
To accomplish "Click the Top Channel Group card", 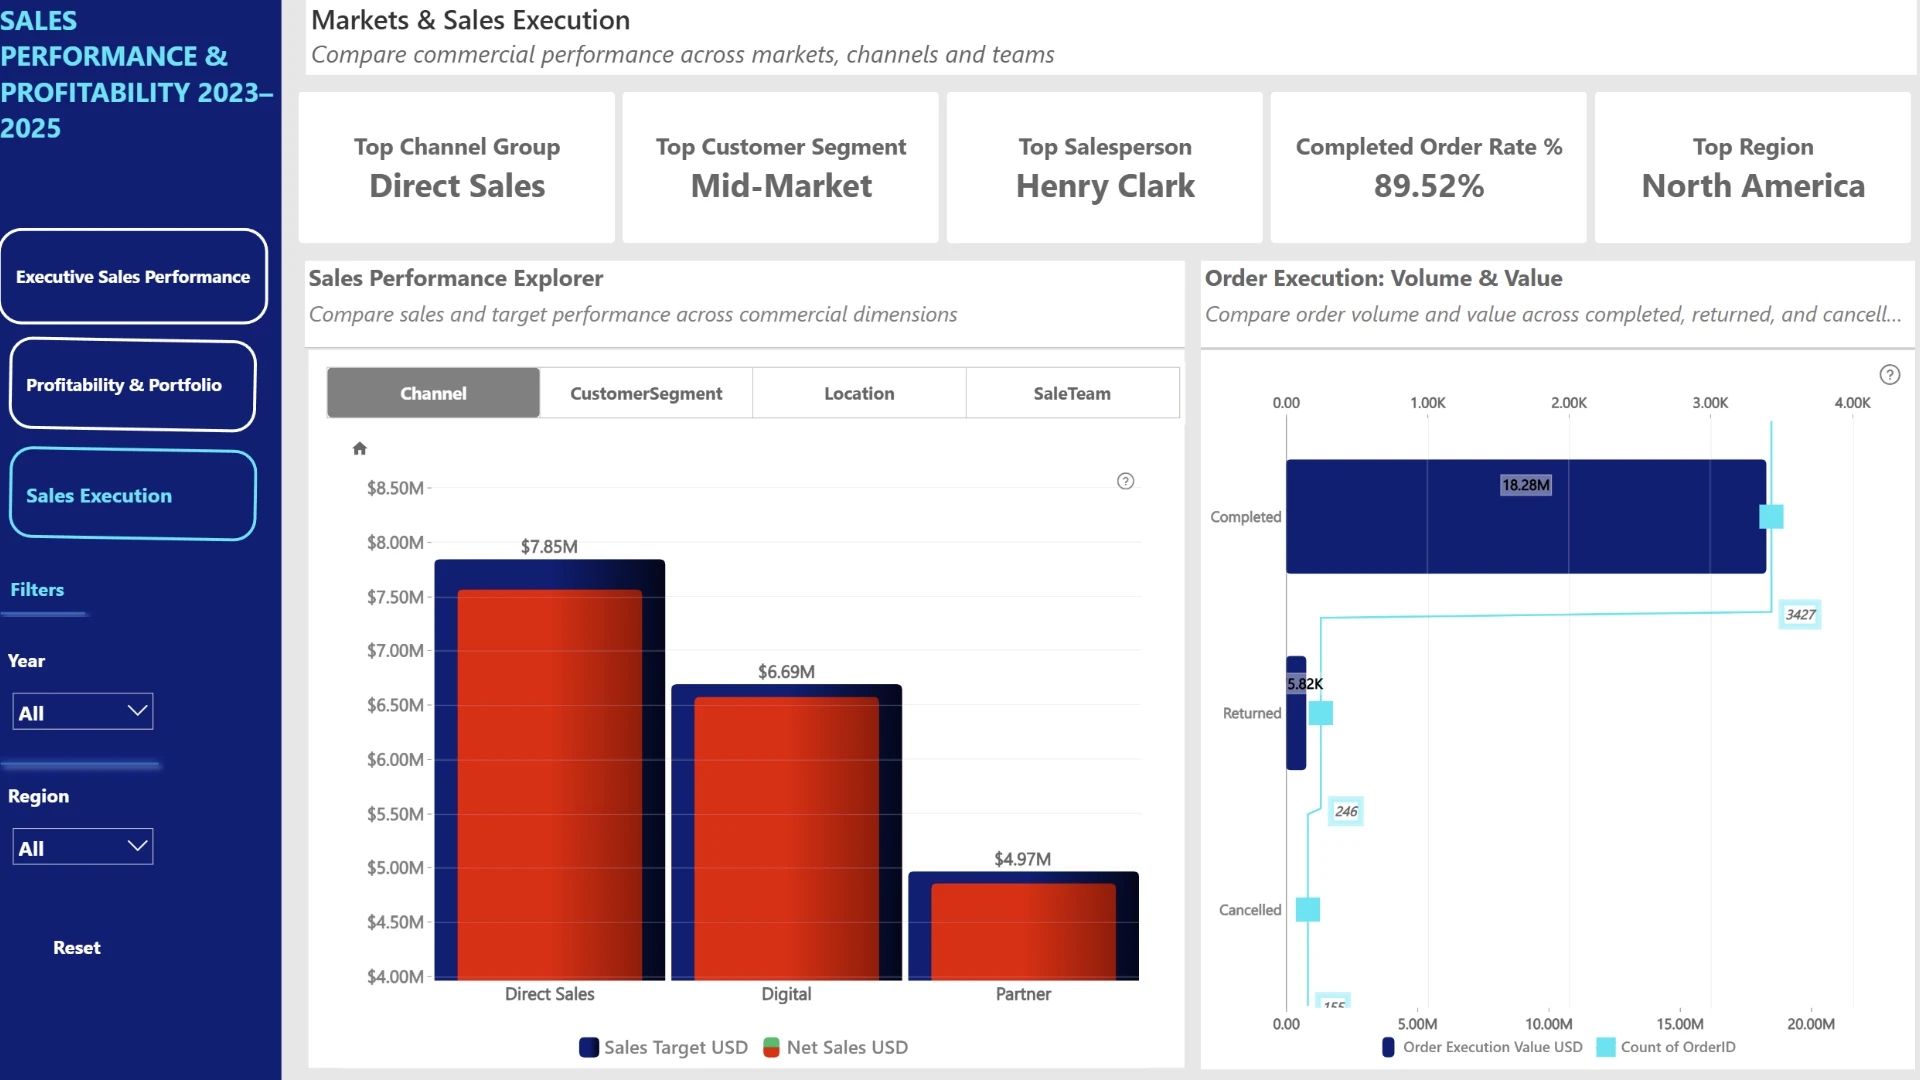I will [x=457, y=168].
